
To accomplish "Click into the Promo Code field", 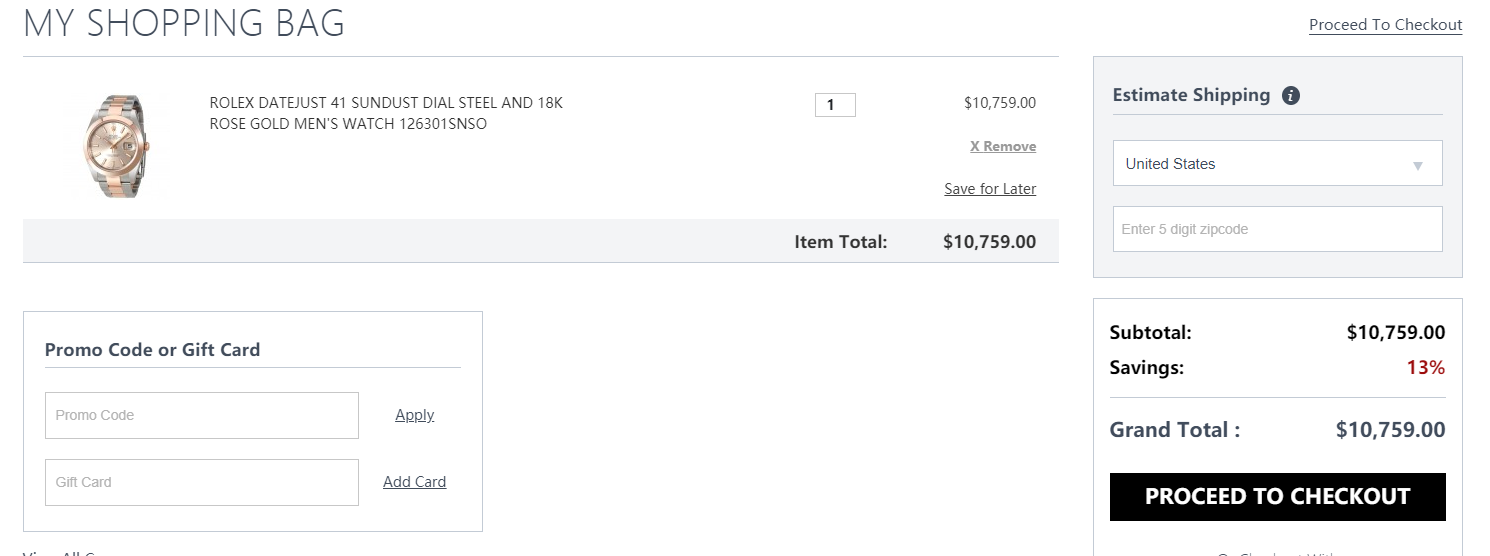I will click(202, 415).
